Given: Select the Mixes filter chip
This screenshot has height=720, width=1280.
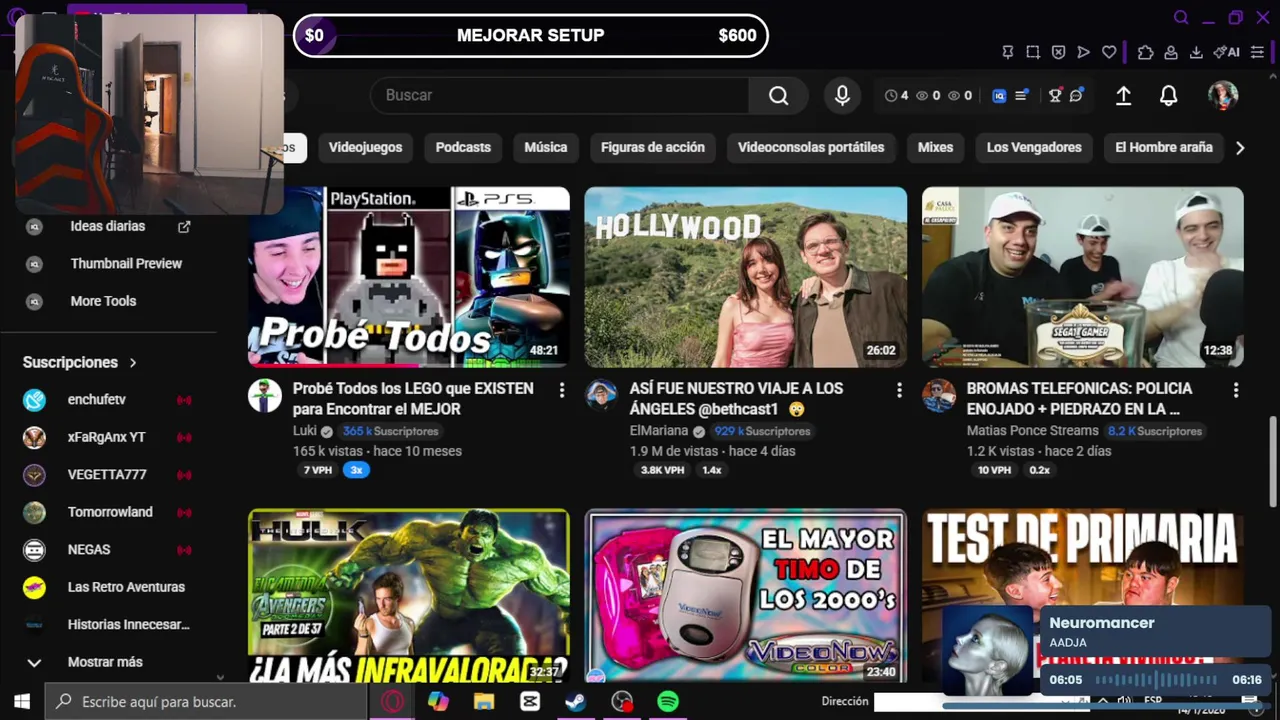Looking at the screenshot, I should tap(935, 147).
